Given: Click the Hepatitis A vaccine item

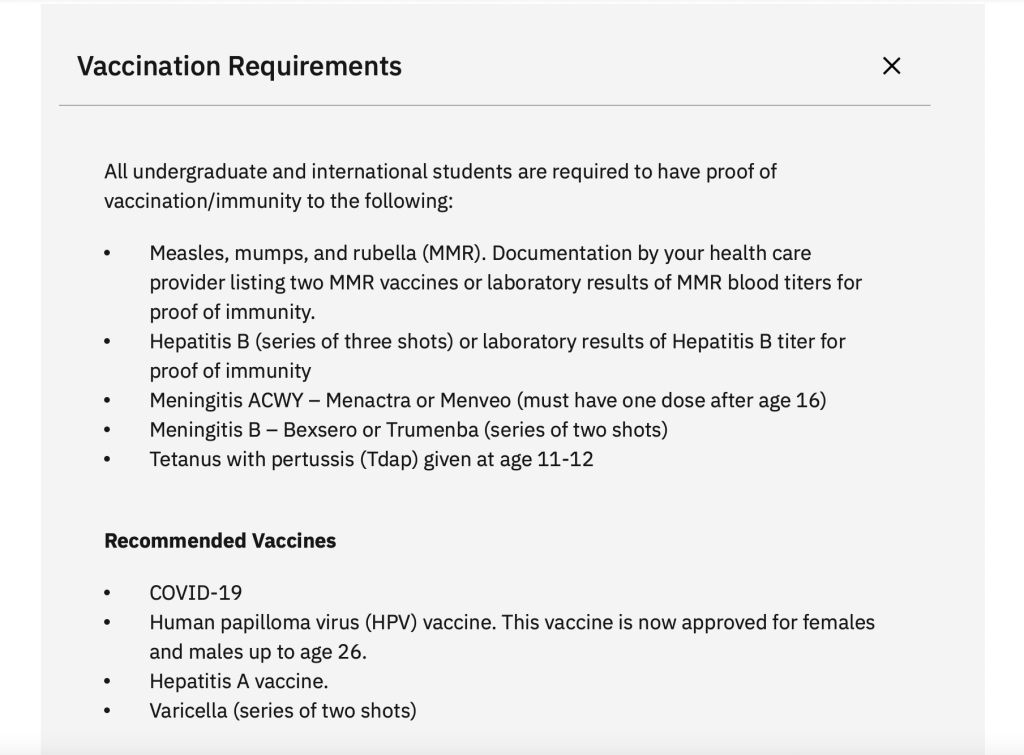Looking at the screenshot, I should [238, 682].
